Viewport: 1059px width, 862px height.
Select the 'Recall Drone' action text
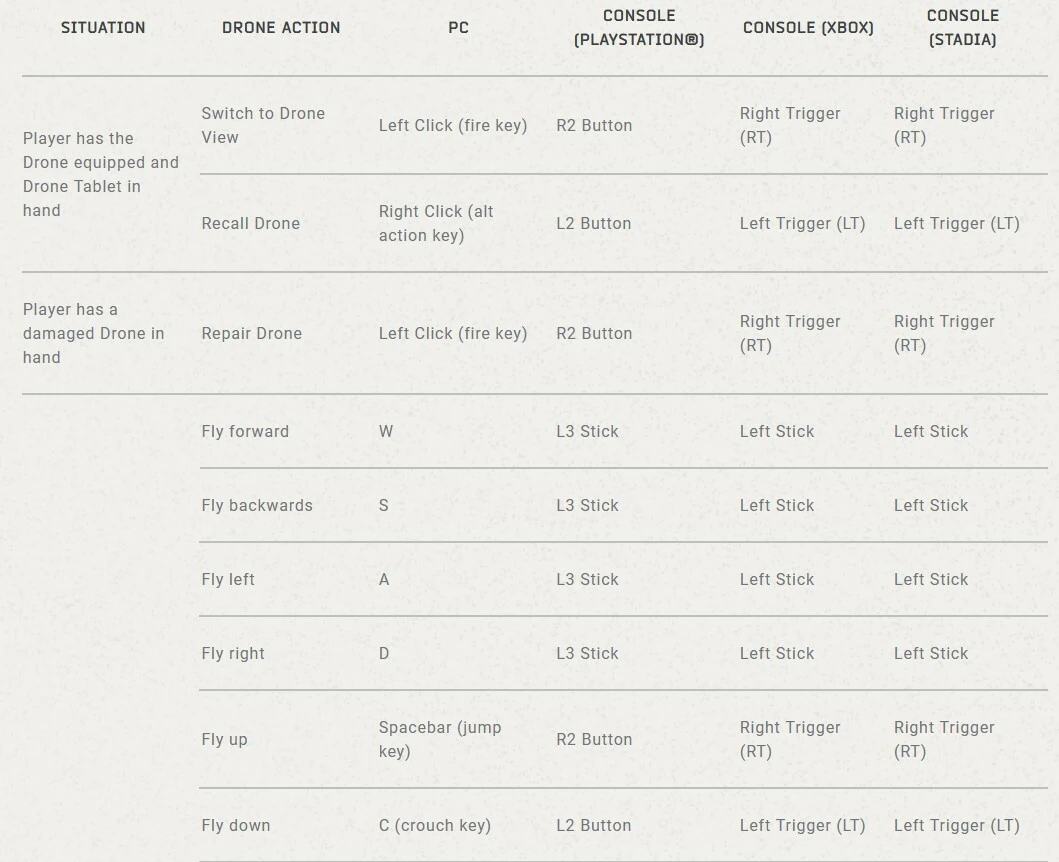pyautogui.click(x=251, y=223)
